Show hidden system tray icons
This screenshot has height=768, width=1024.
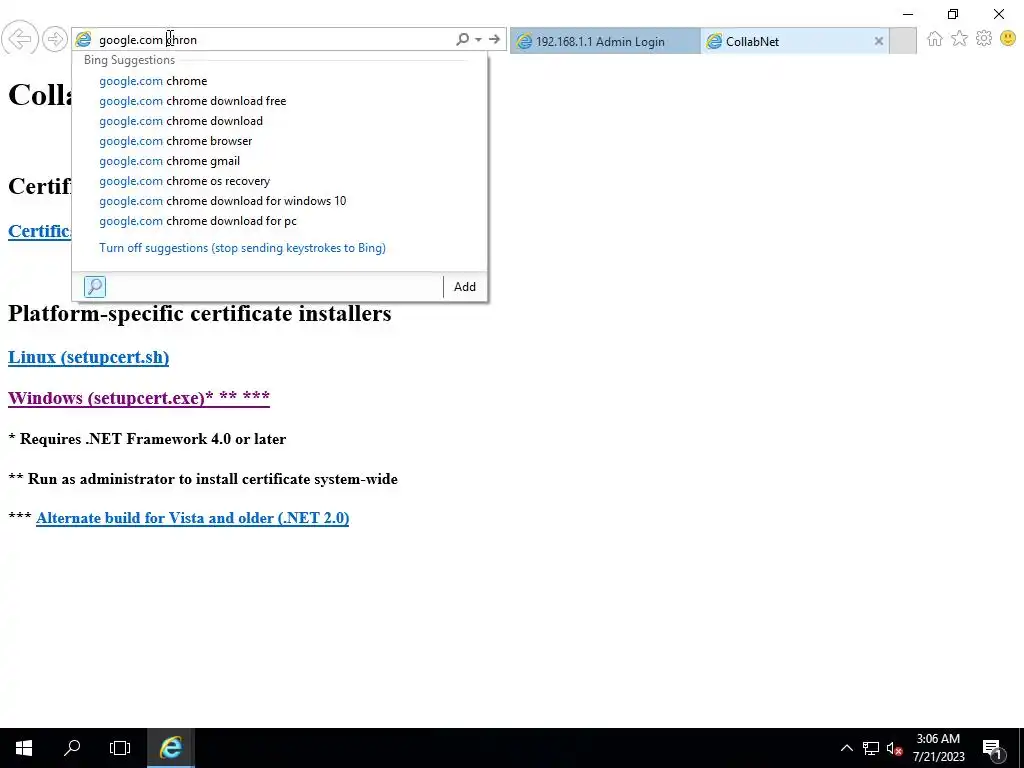pyautogui.click(x=846, y=748)
